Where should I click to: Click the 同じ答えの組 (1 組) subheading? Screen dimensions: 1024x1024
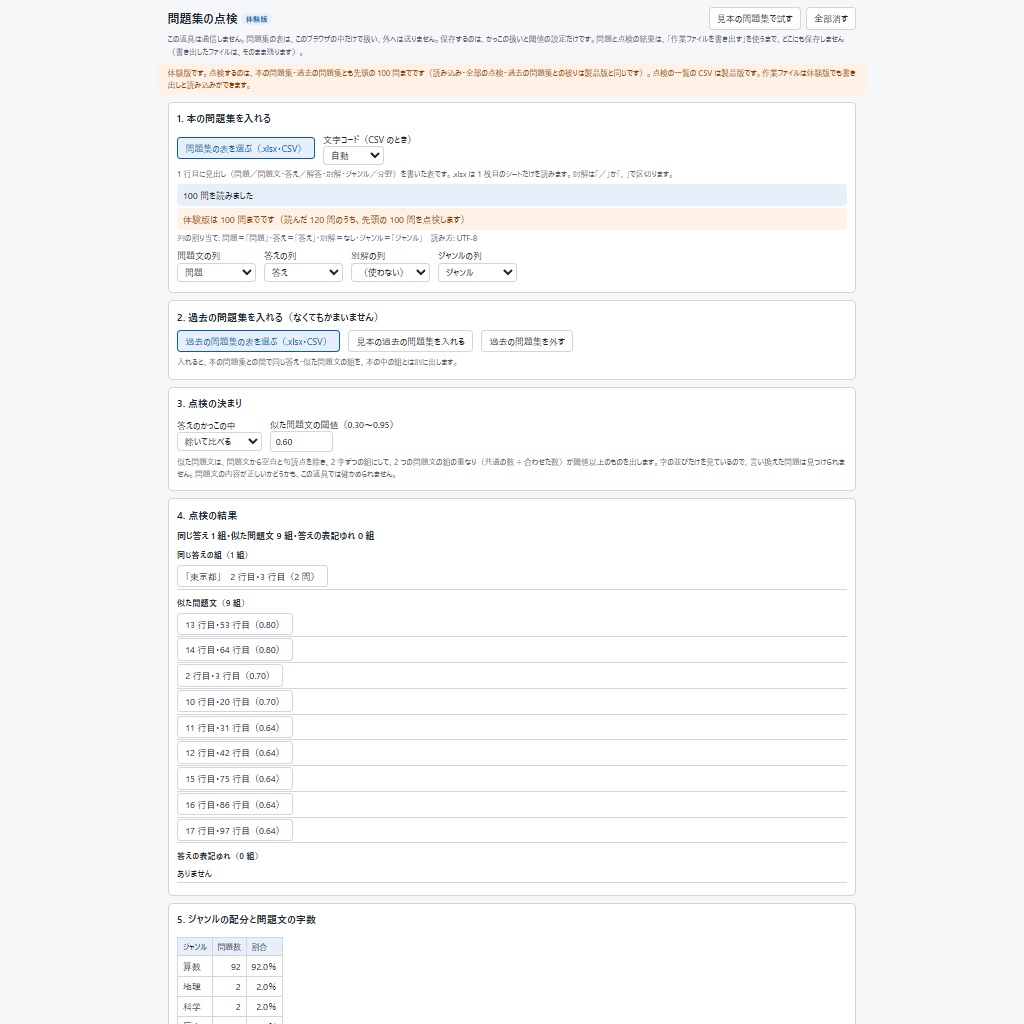[x=212, y=554]
